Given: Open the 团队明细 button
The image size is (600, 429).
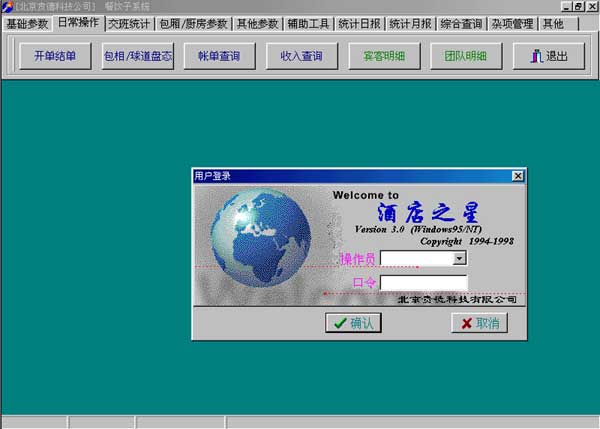Looking at the screenshot, I should pyautogui.click(x=466, y=56).
